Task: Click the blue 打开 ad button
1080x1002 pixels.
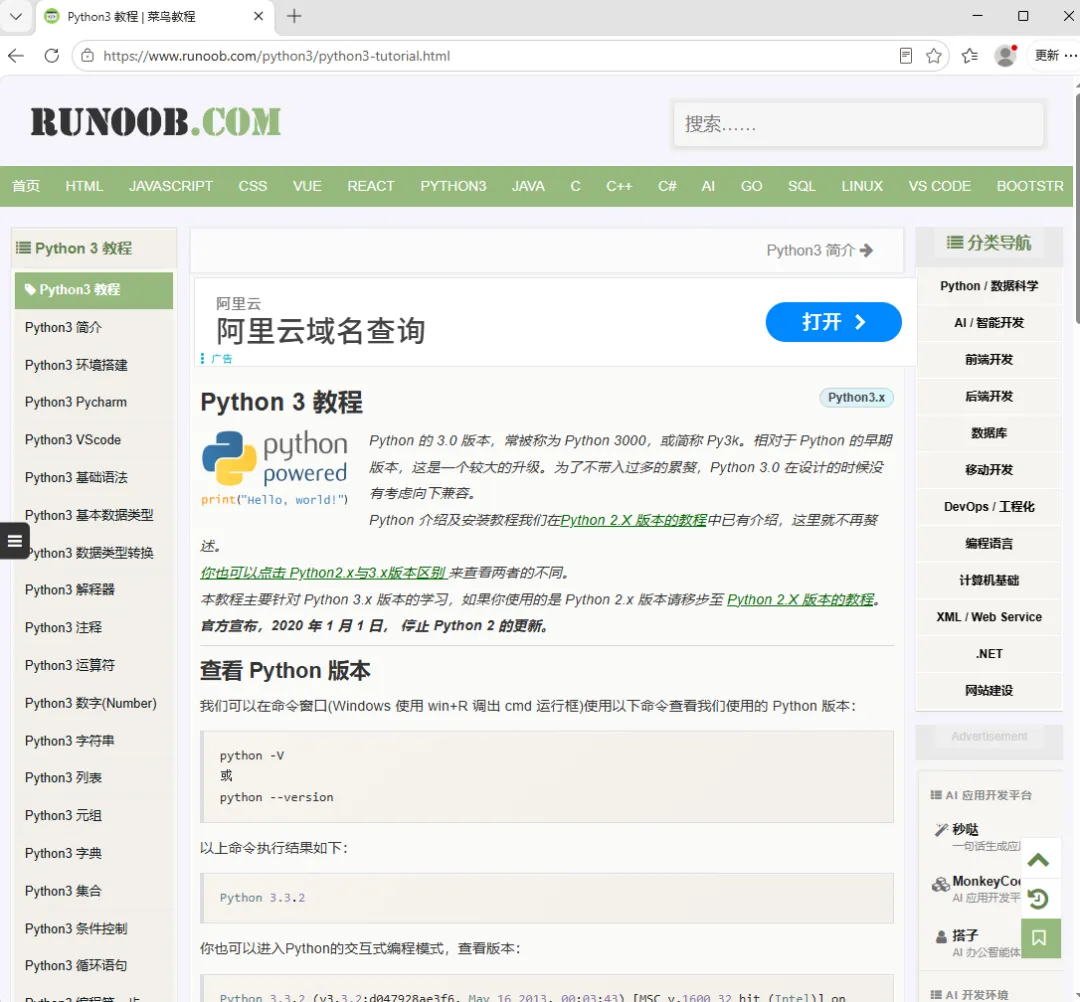Action: (x=833, y=322)
